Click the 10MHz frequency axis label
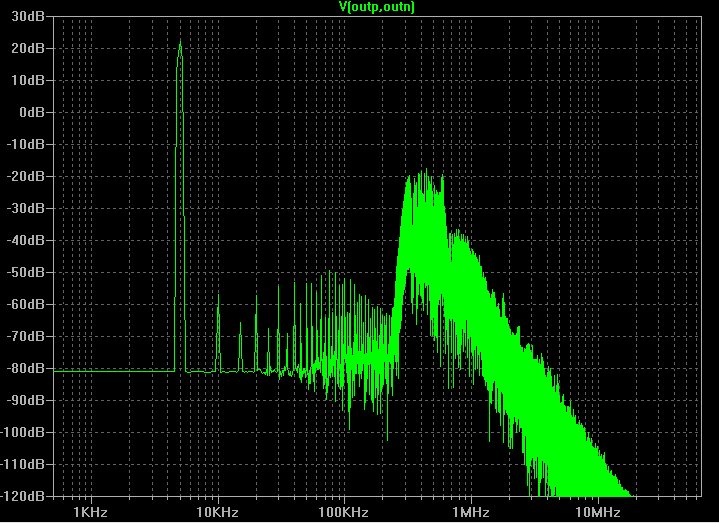The height and width of the screenshot is (524, 719). click(x=597, y=513)
